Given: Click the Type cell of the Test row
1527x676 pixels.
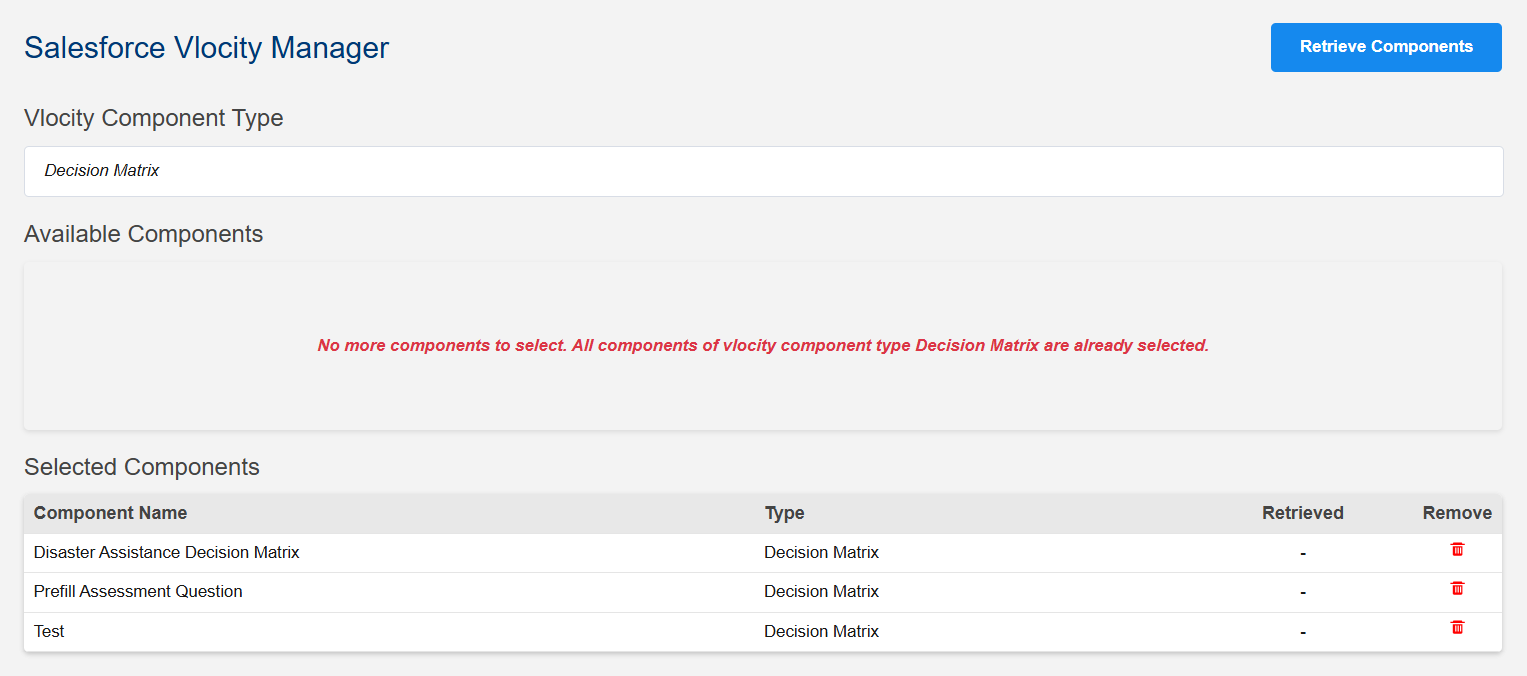Looking at the screenshot, I should pos(822,631).
